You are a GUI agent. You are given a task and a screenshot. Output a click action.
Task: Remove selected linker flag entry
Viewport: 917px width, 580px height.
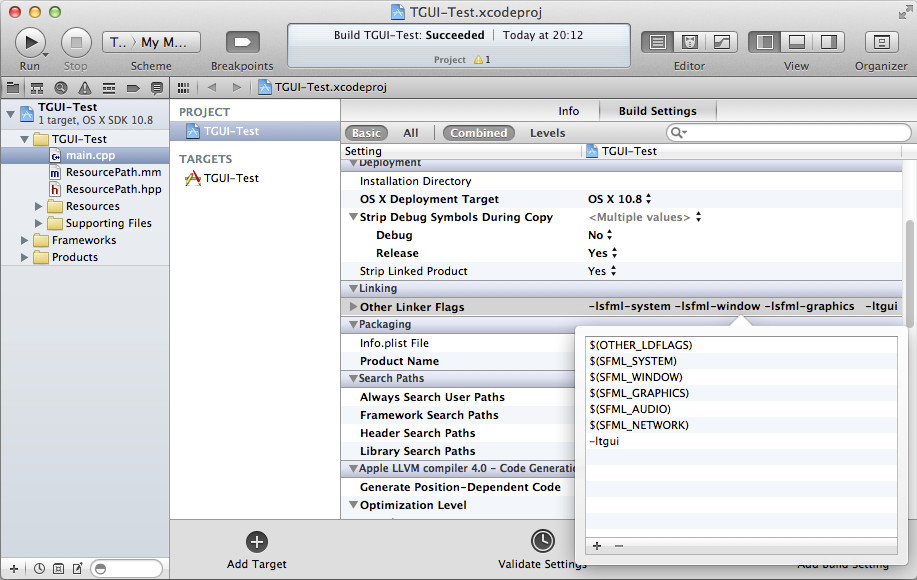tap(619, 546)
